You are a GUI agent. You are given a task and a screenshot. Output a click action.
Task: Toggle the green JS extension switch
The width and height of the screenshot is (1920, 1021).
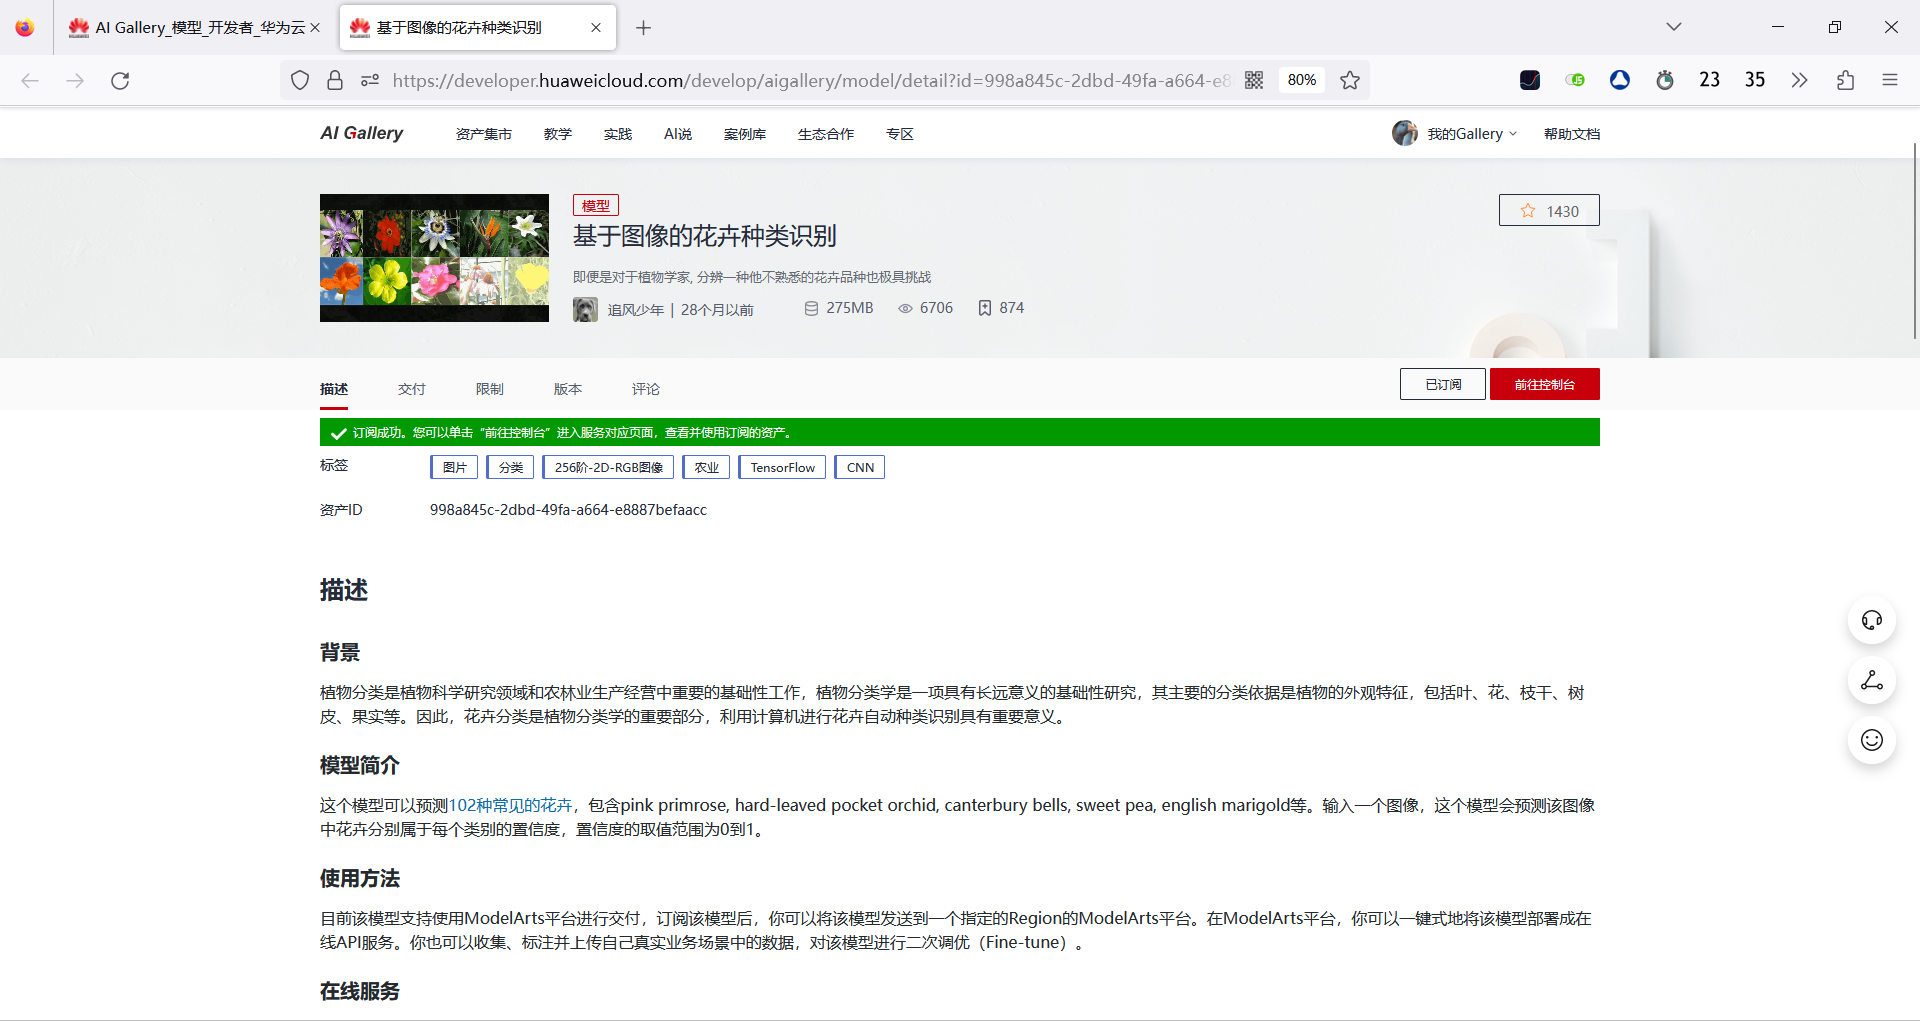click(x=1575, y=80)
